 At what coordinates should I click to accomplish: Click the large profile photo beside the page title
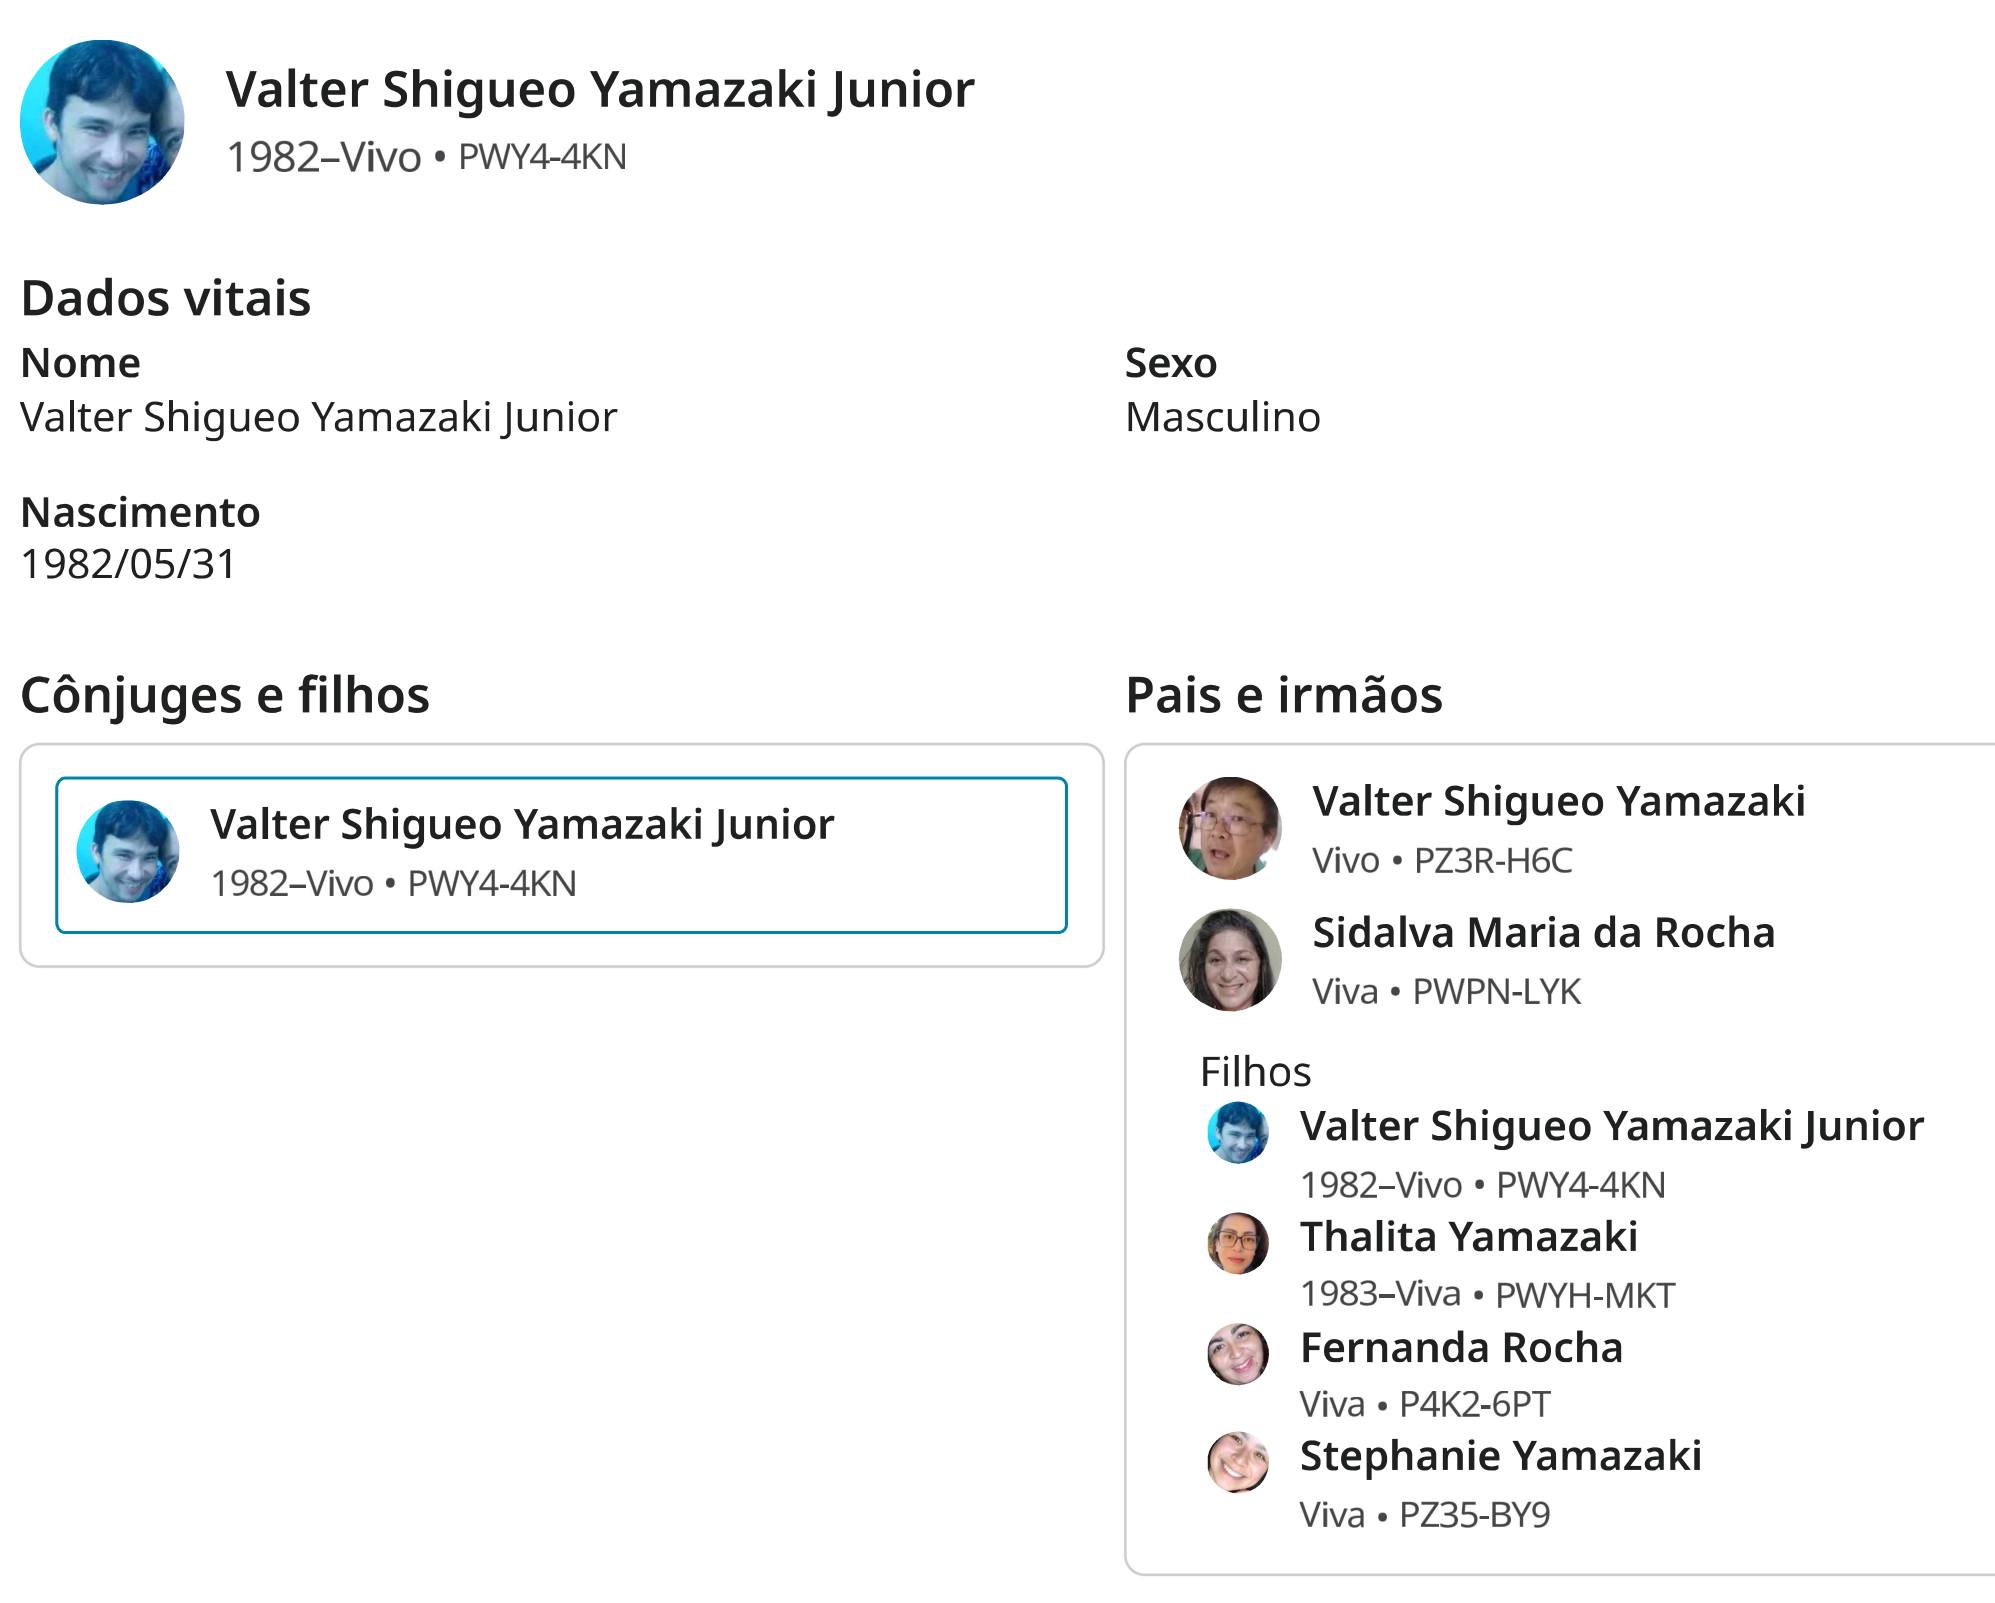[102, 122]
